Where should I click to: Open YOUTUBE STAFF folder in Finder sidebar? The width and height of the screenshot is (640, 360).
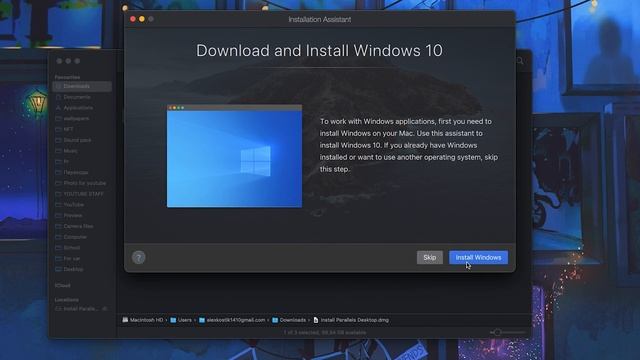tap(82, 194)
